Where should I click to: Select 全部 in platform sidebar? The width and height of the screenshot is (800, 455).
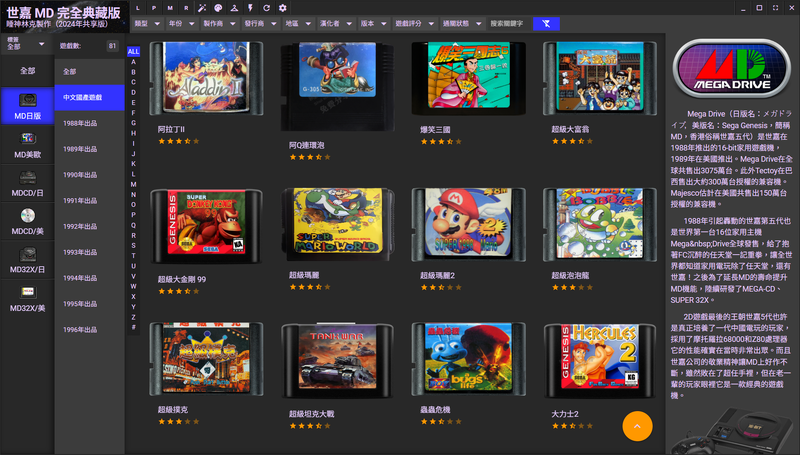[x=28, y=71]
